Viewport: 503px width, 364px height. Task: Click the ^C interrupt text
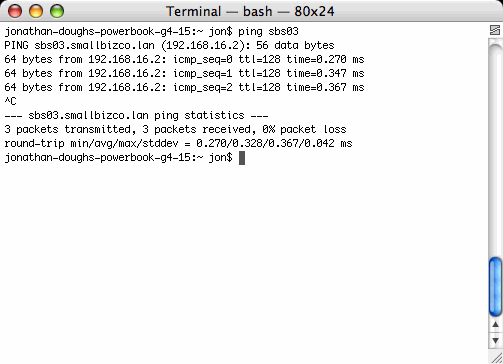(x=10, y=101)
